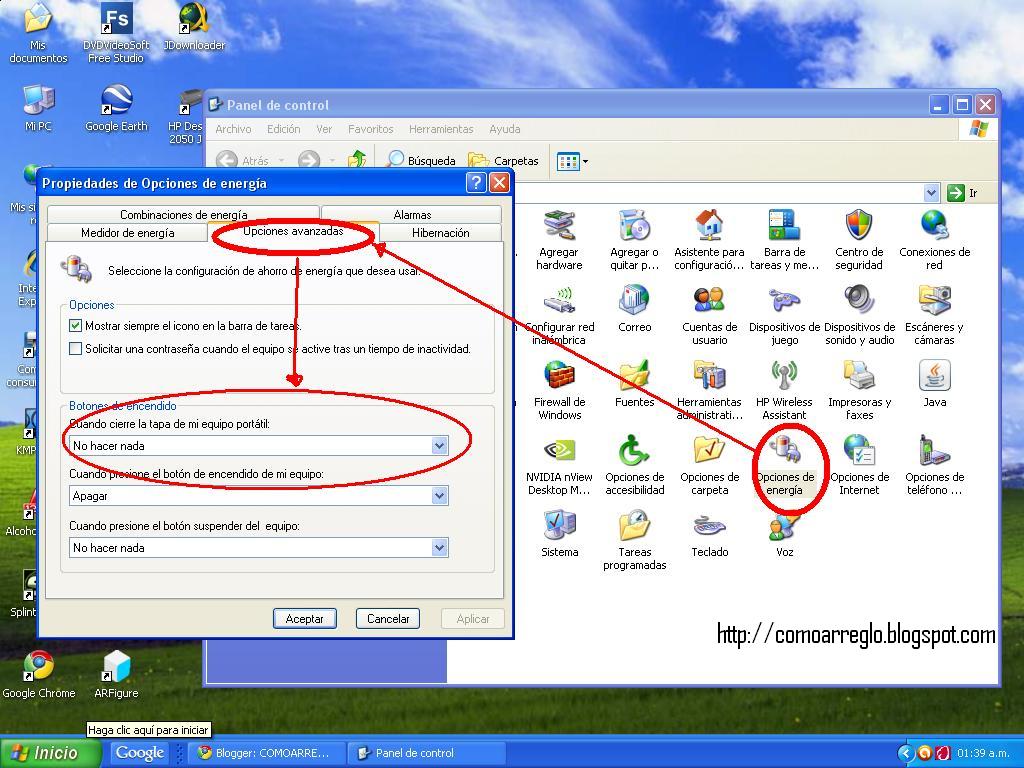Open Tareas programadas icon

(634, 526)
